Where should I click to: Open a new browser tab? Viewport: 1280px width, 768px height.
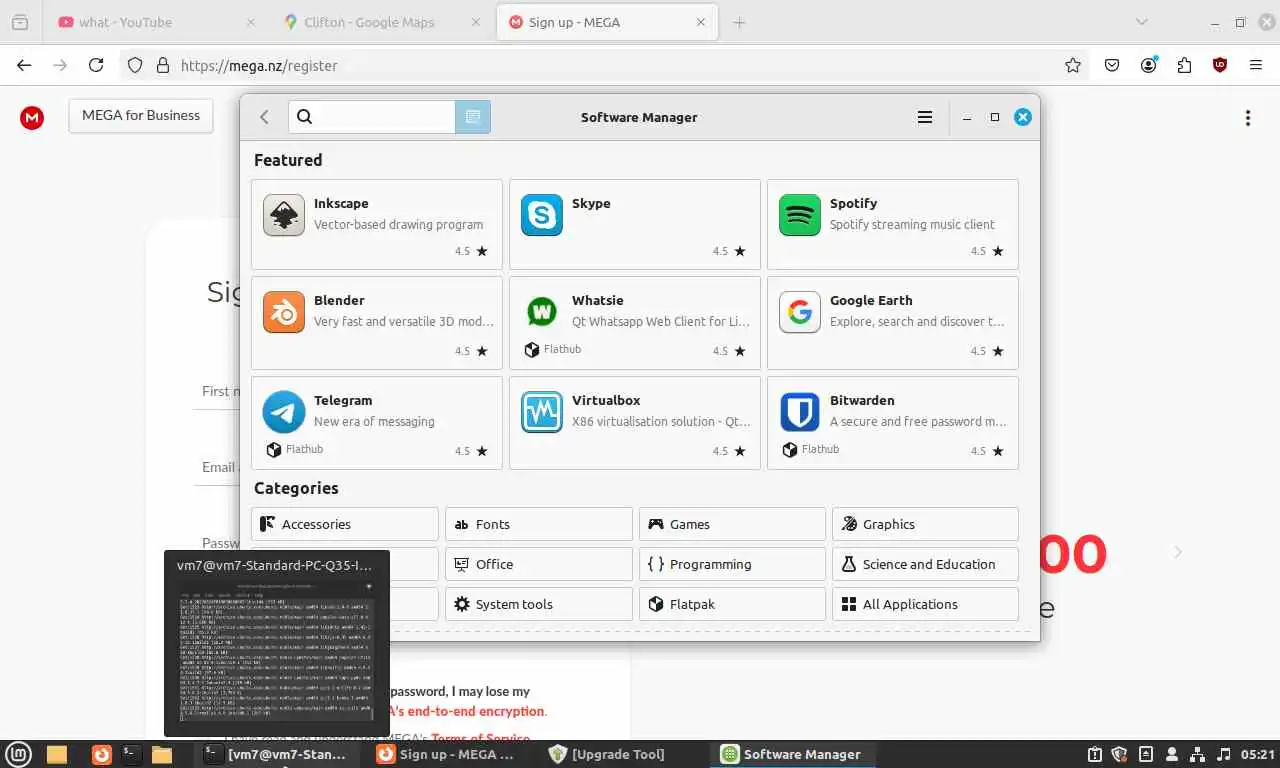739,22
